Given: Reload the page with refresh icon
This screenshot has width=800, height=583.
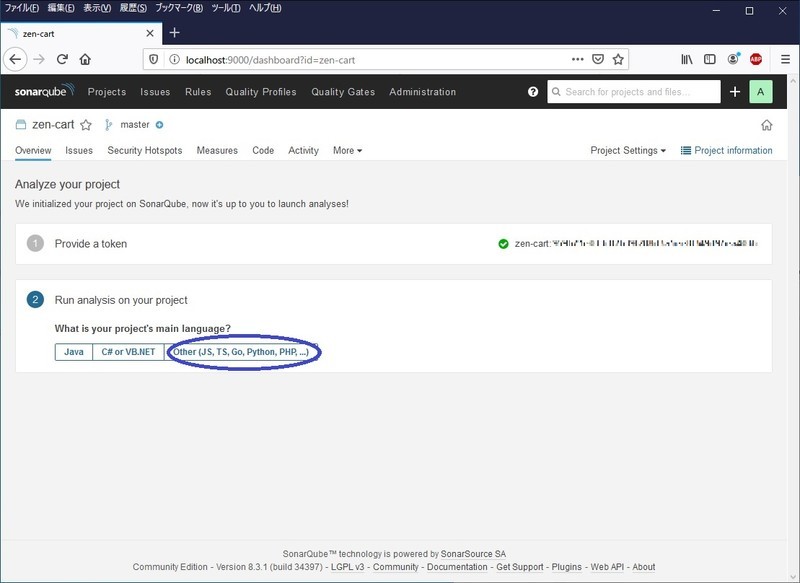Looking at the screenshot, I should click(x=62, y=60).
